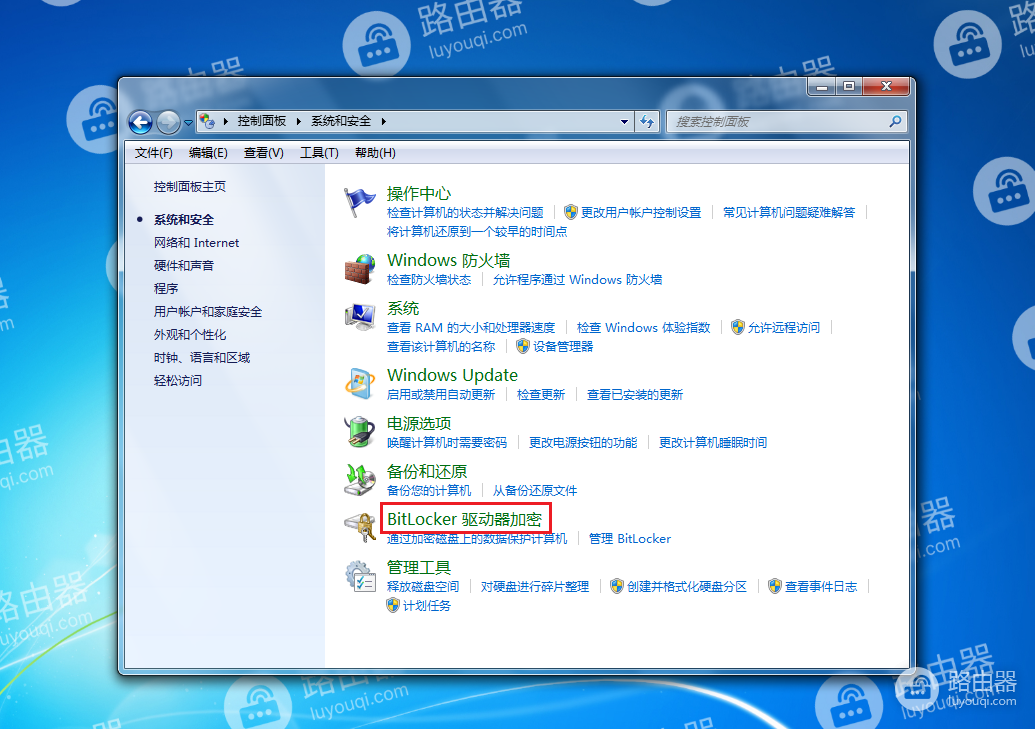Expand the arrow after 控制面板 breadcrumb
This screenshot has width=1035, height=729.
298,122
